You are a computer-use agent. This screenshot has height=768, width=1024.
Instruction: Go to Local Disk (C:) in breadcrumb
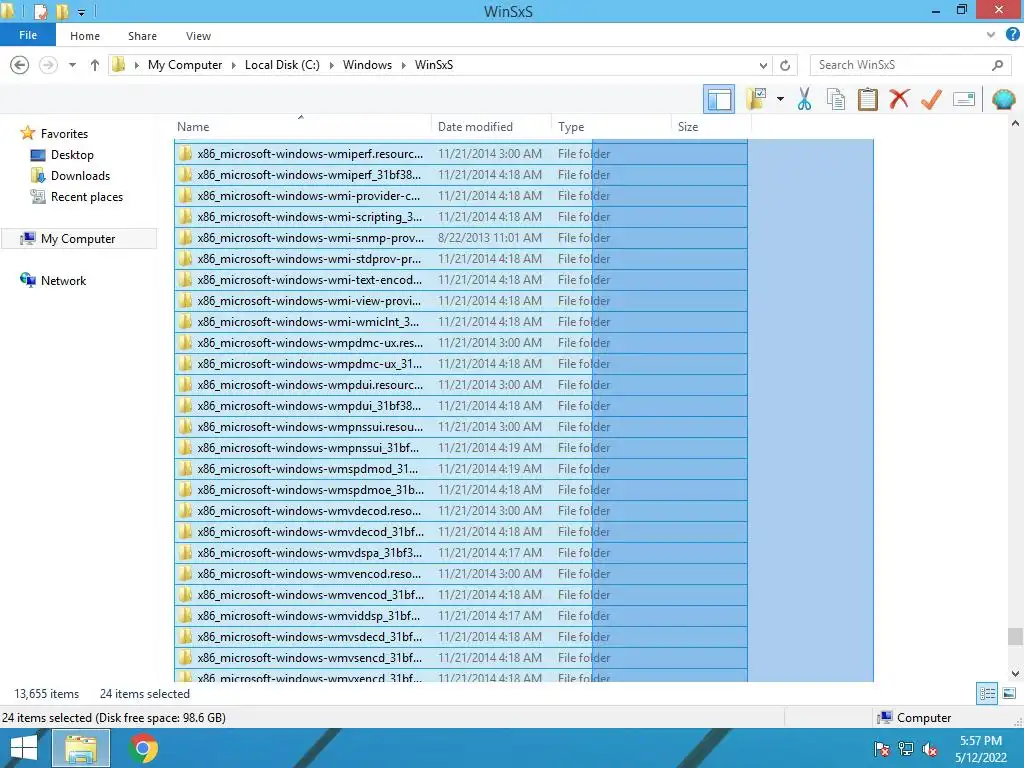coord(282,65)
